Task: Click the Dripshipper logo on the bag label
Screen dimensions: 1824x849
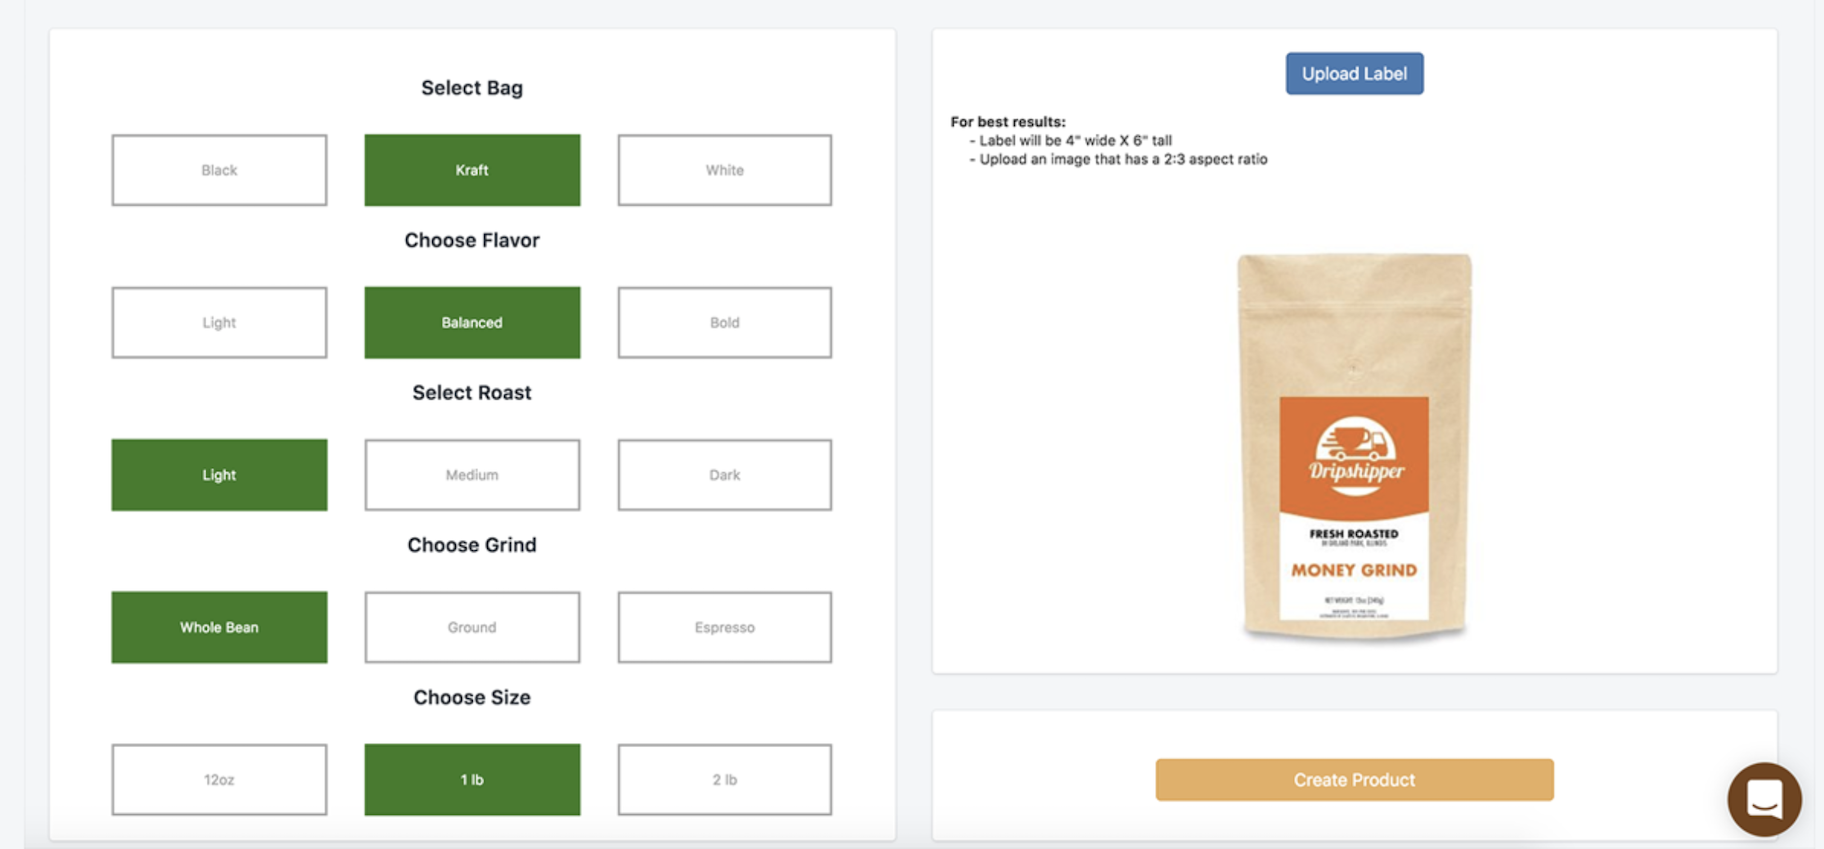Action: tap(1355, 453)
